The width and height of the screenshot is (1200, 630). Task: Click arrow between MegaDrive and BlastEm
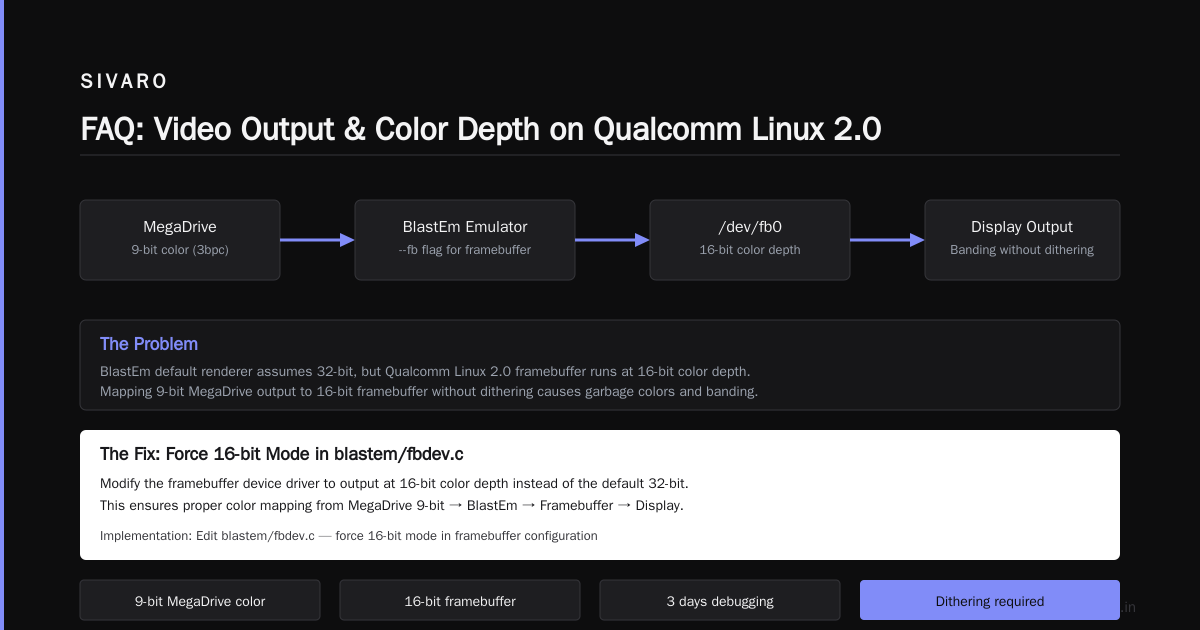[x=317, y=240]
